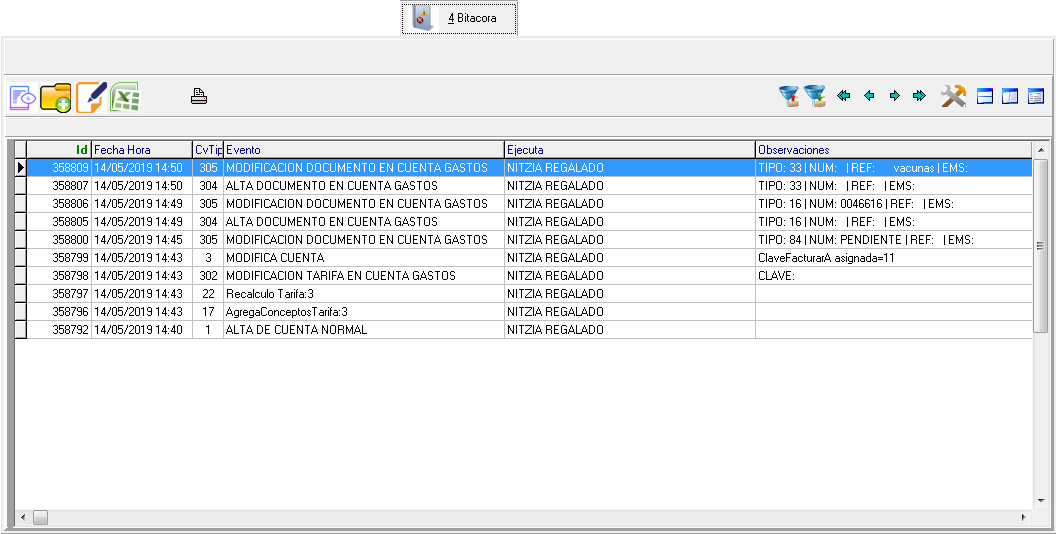Image resolution: width=1056 pixels, height=534 pixels.
Task: Export the log with the Excel icon
Action: pos(125,97)
